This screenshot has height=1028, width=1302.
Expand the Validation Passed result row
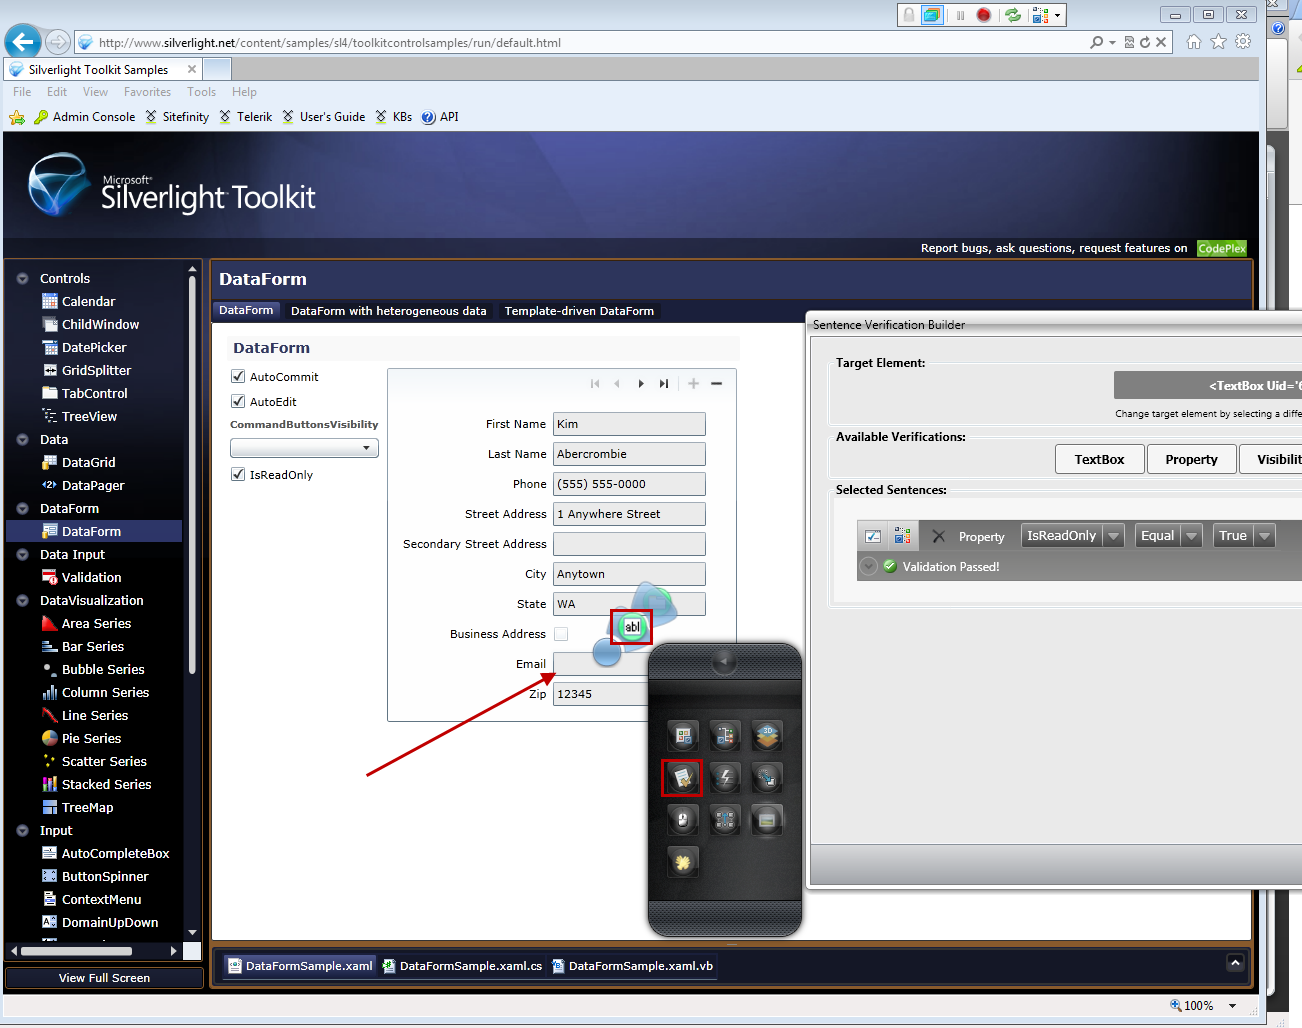(x=869, y=566)
